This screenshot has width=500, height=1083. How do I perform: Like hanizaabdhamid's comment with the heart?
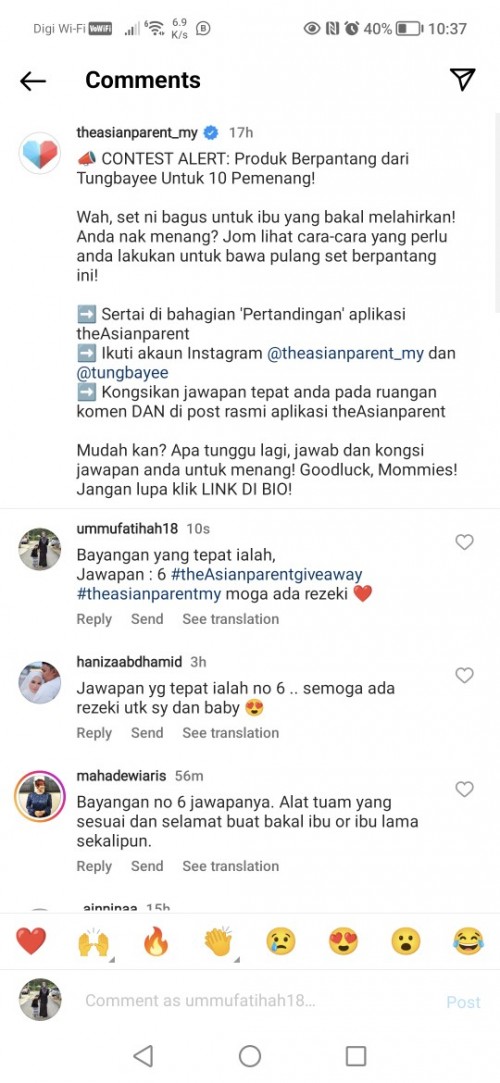pos(465,675)
